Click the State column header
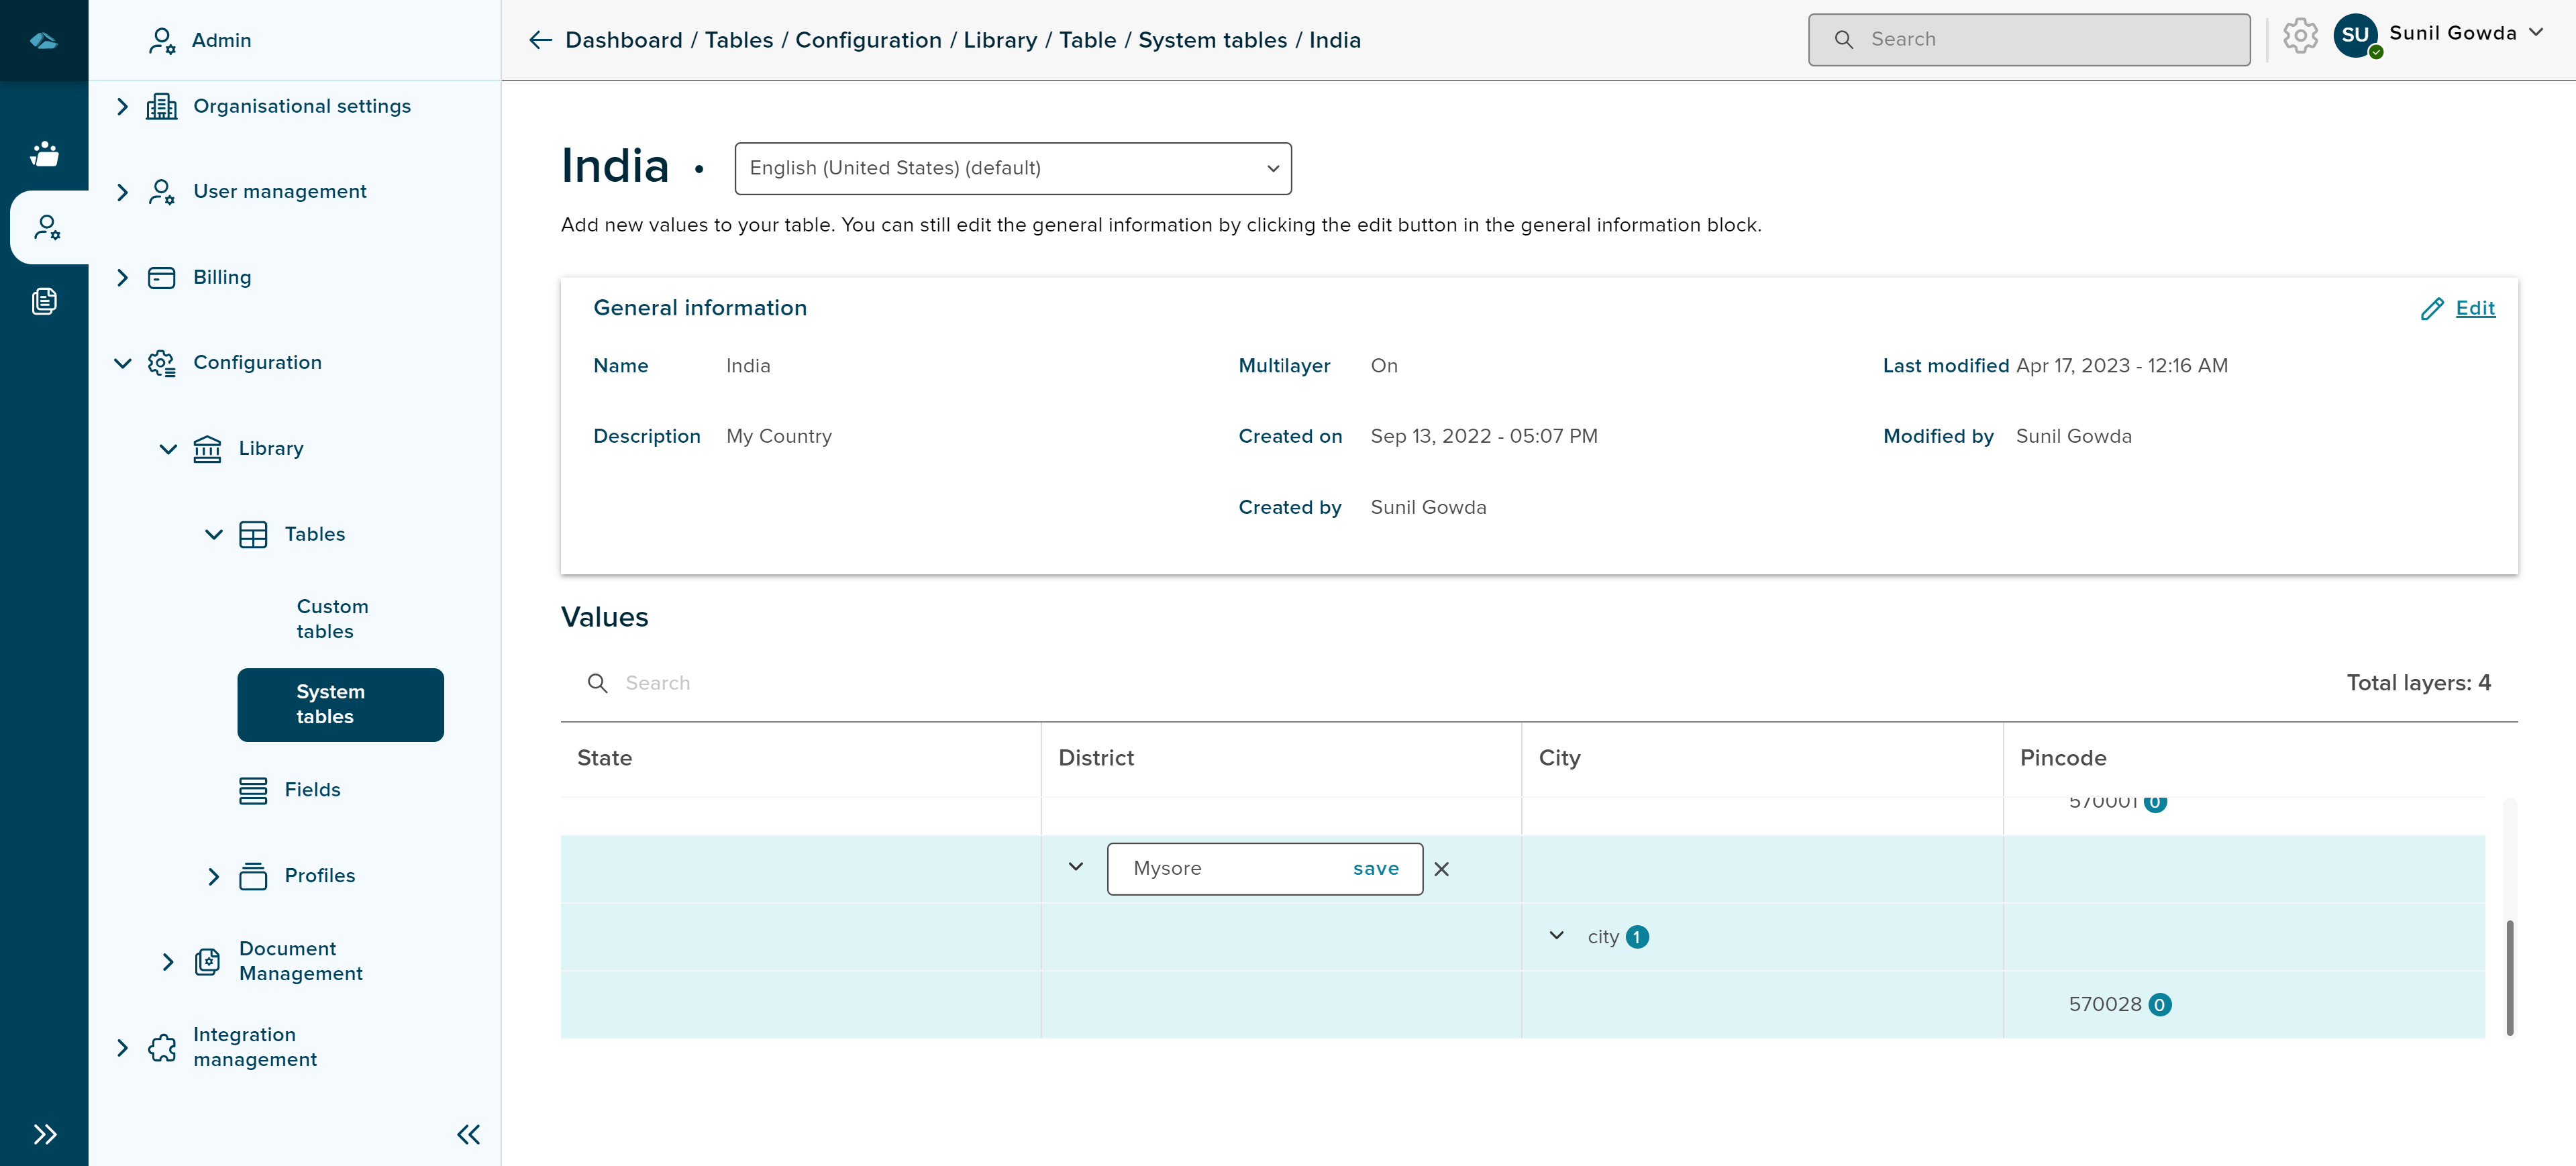 (x=604, y=758)
